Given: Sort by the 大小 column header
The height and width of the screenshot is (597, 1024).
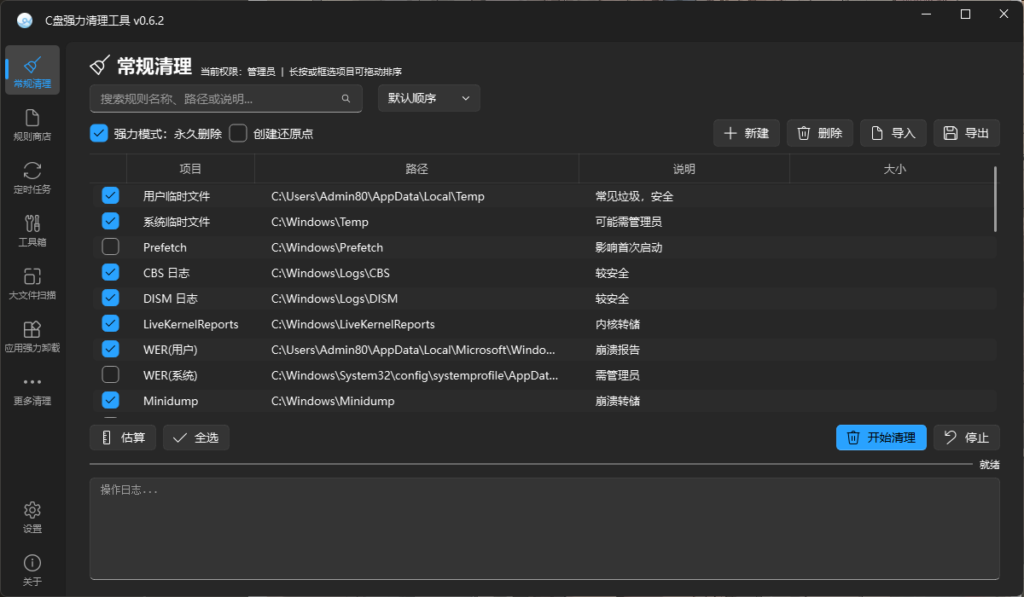Looking at the screenshot, I should coord(894,169).
